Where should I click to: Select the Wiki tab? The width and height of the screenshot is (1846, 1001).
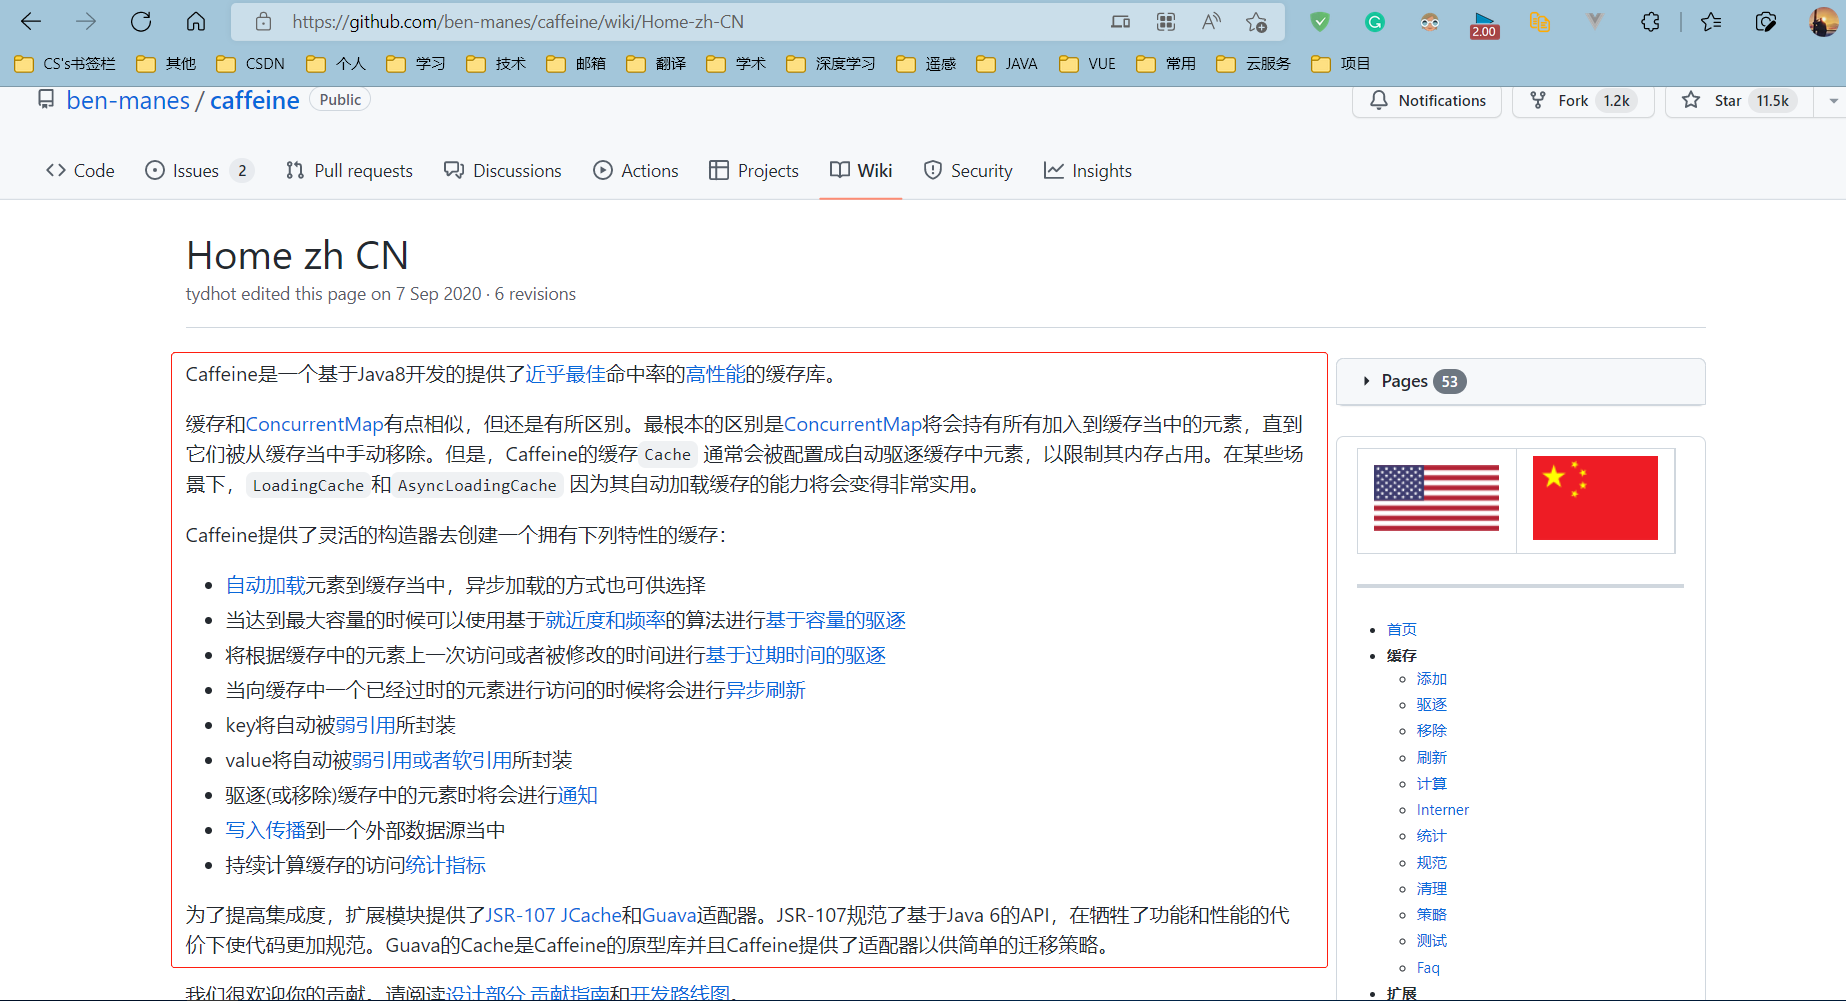(x=861, y=171)
